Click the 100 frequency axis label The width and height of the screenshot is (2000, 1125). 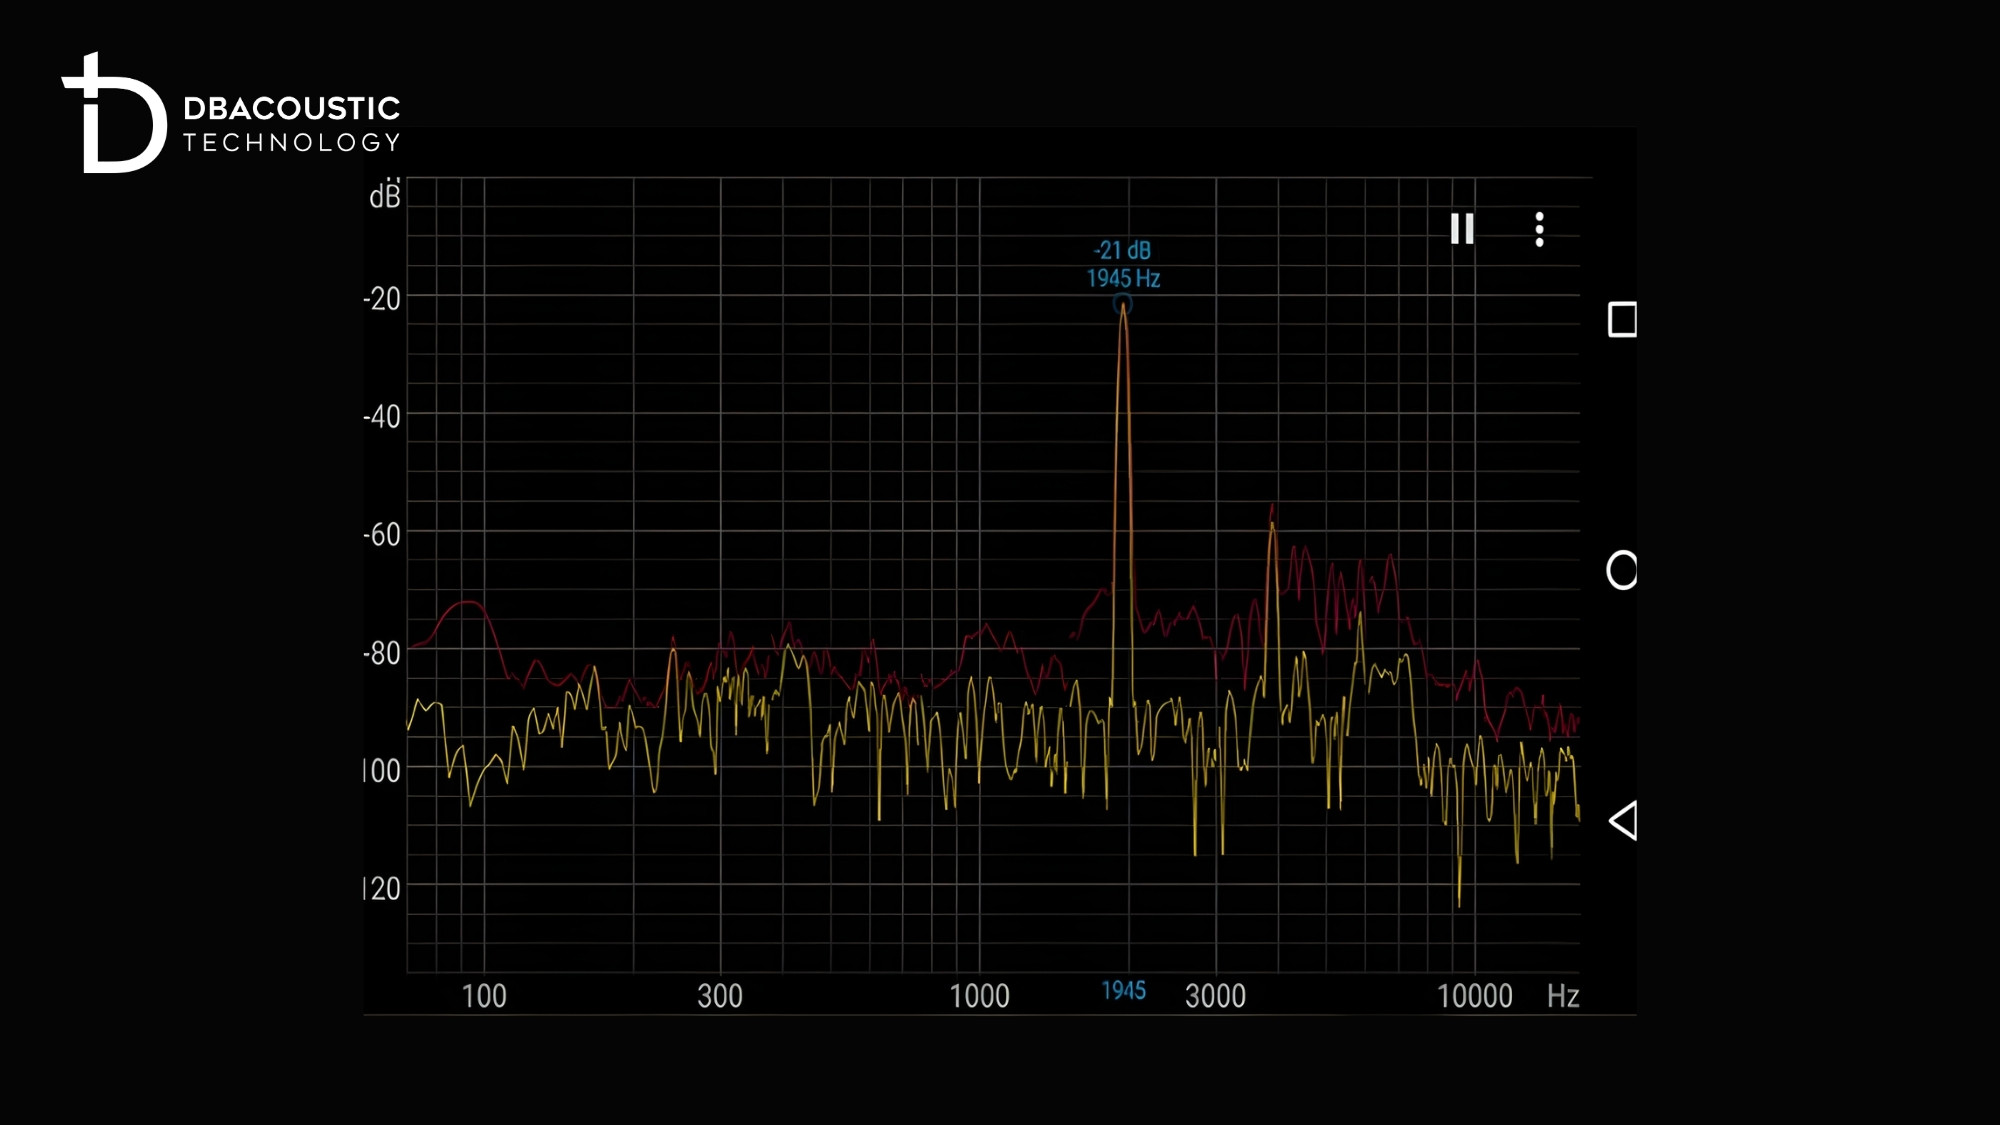pyautogui.click(x=484, y=996)
